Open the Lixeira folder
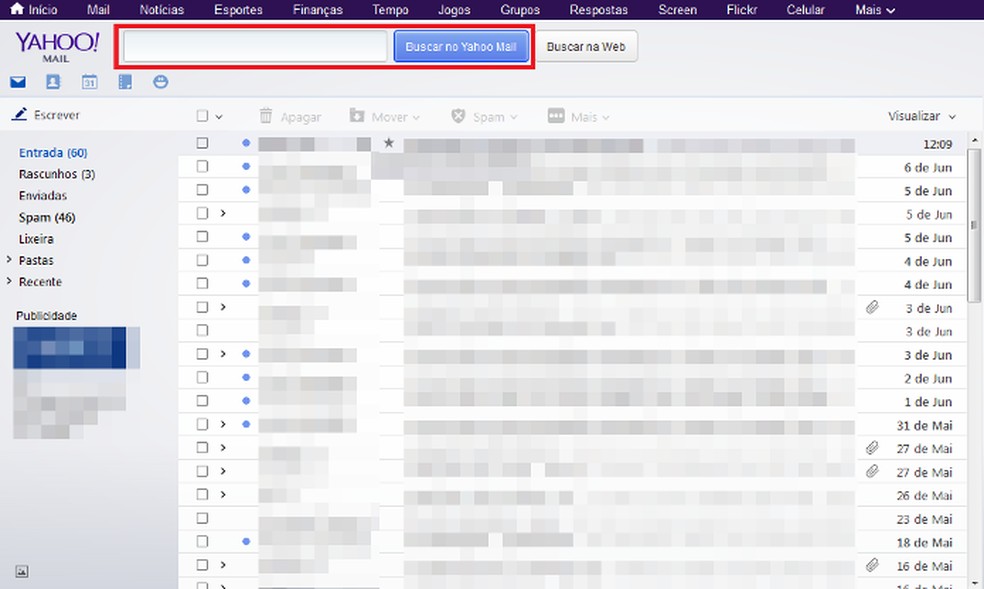The height and width of the screenshot is (589, 984). [x=36, y=238]
